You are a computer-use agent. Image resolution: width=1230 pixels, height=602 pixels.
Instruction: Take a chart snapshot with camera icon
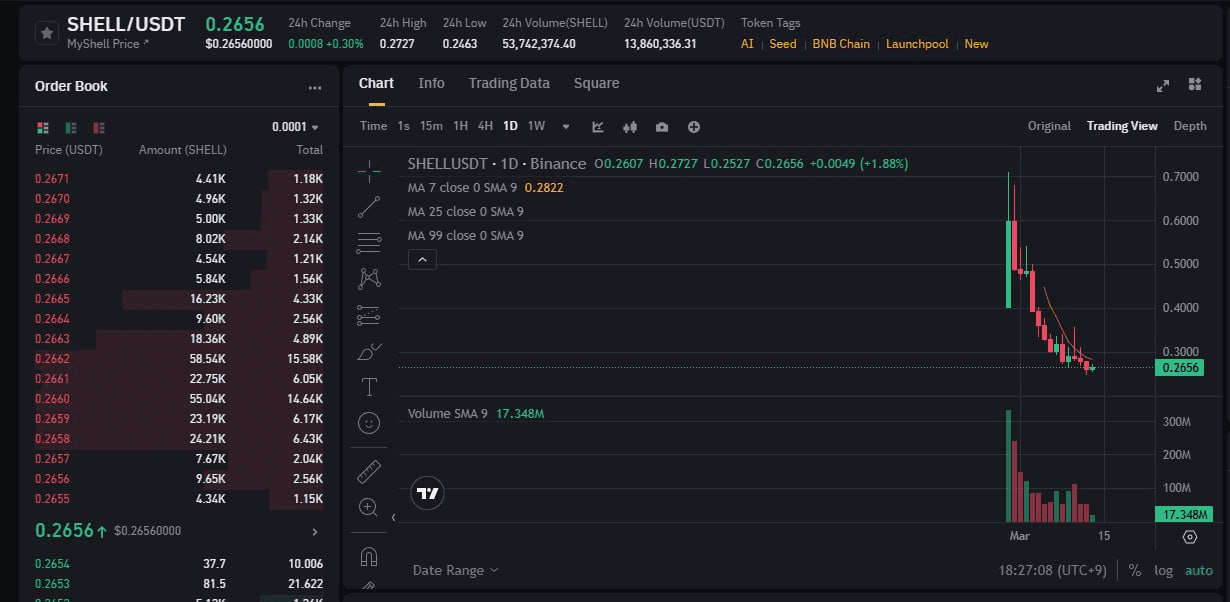(x=662, y=127)
